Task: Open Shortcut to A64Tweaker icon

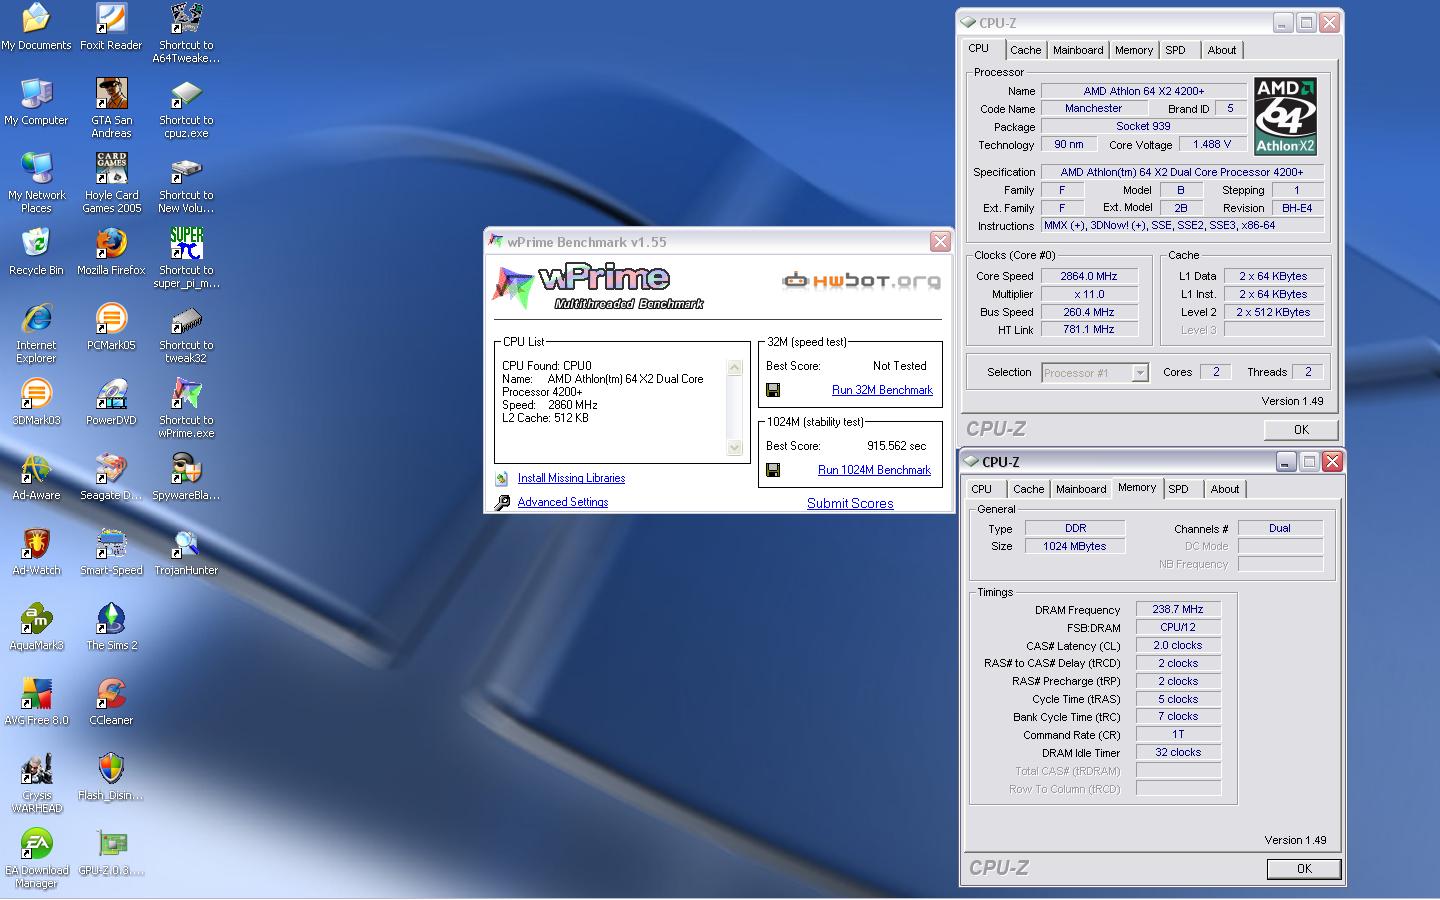Action: [x=186, y=33]
